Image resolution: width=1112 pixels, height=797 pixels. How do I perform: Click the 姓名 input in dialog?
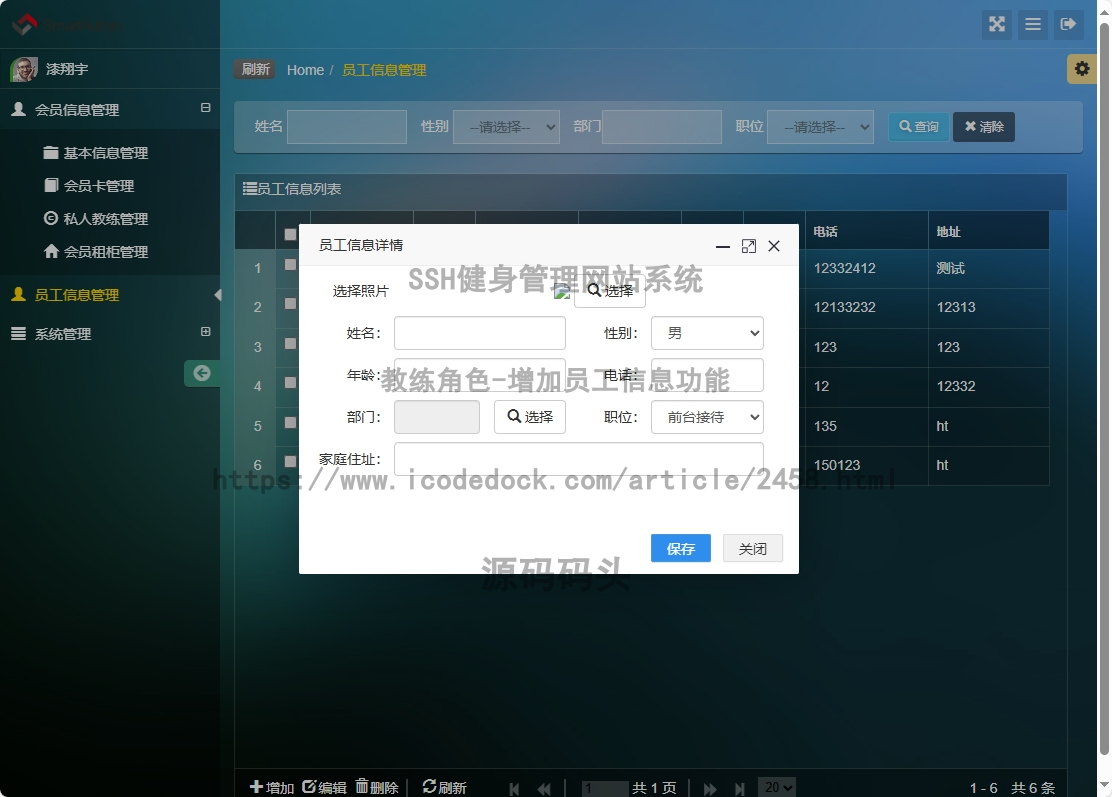(x=479, y=333)
